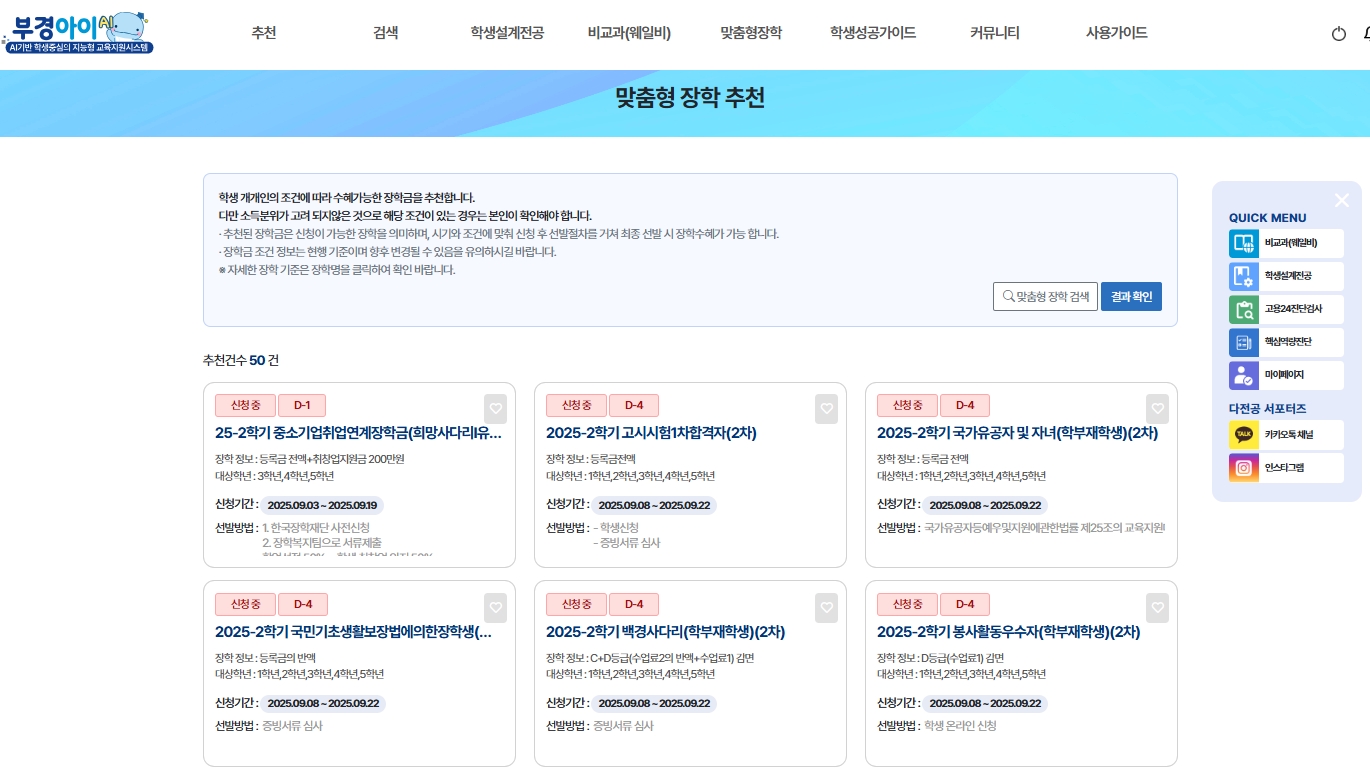Toggle heart on 봉사활동우수자(학부재학생)(2차) card

(1158, 607)
